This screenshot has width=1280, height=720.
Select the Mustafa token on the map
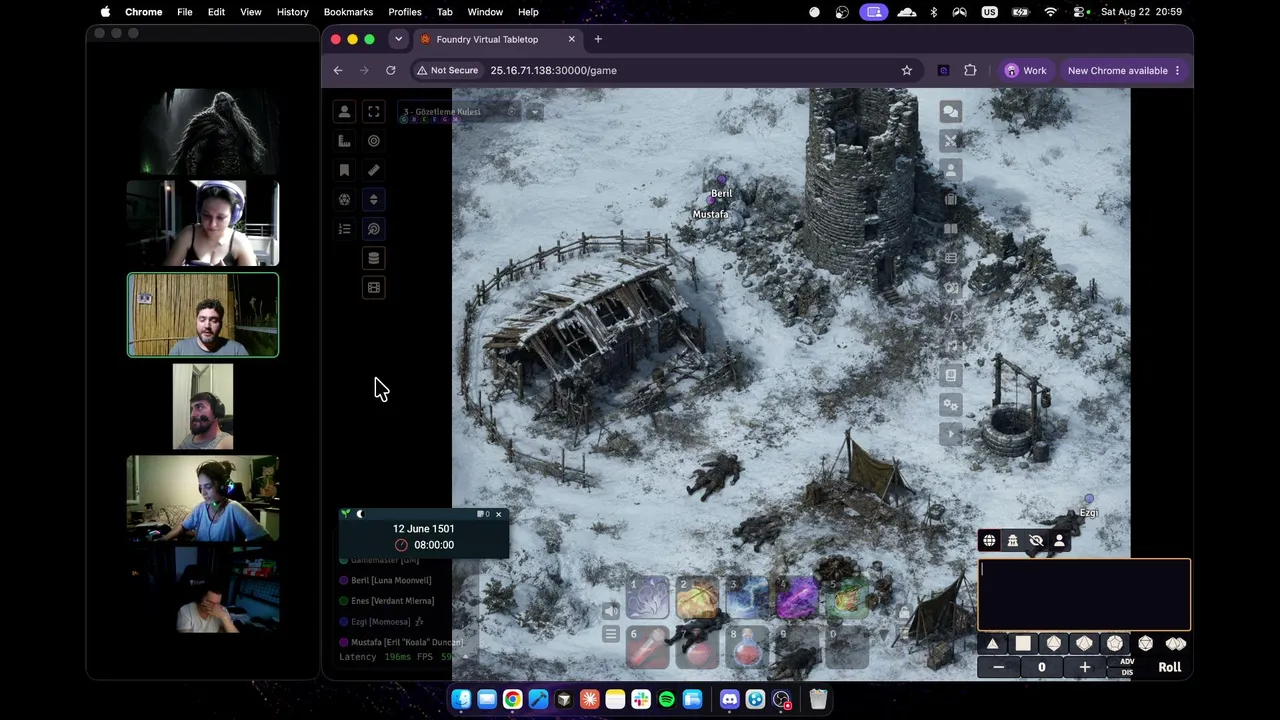(711, 200)
